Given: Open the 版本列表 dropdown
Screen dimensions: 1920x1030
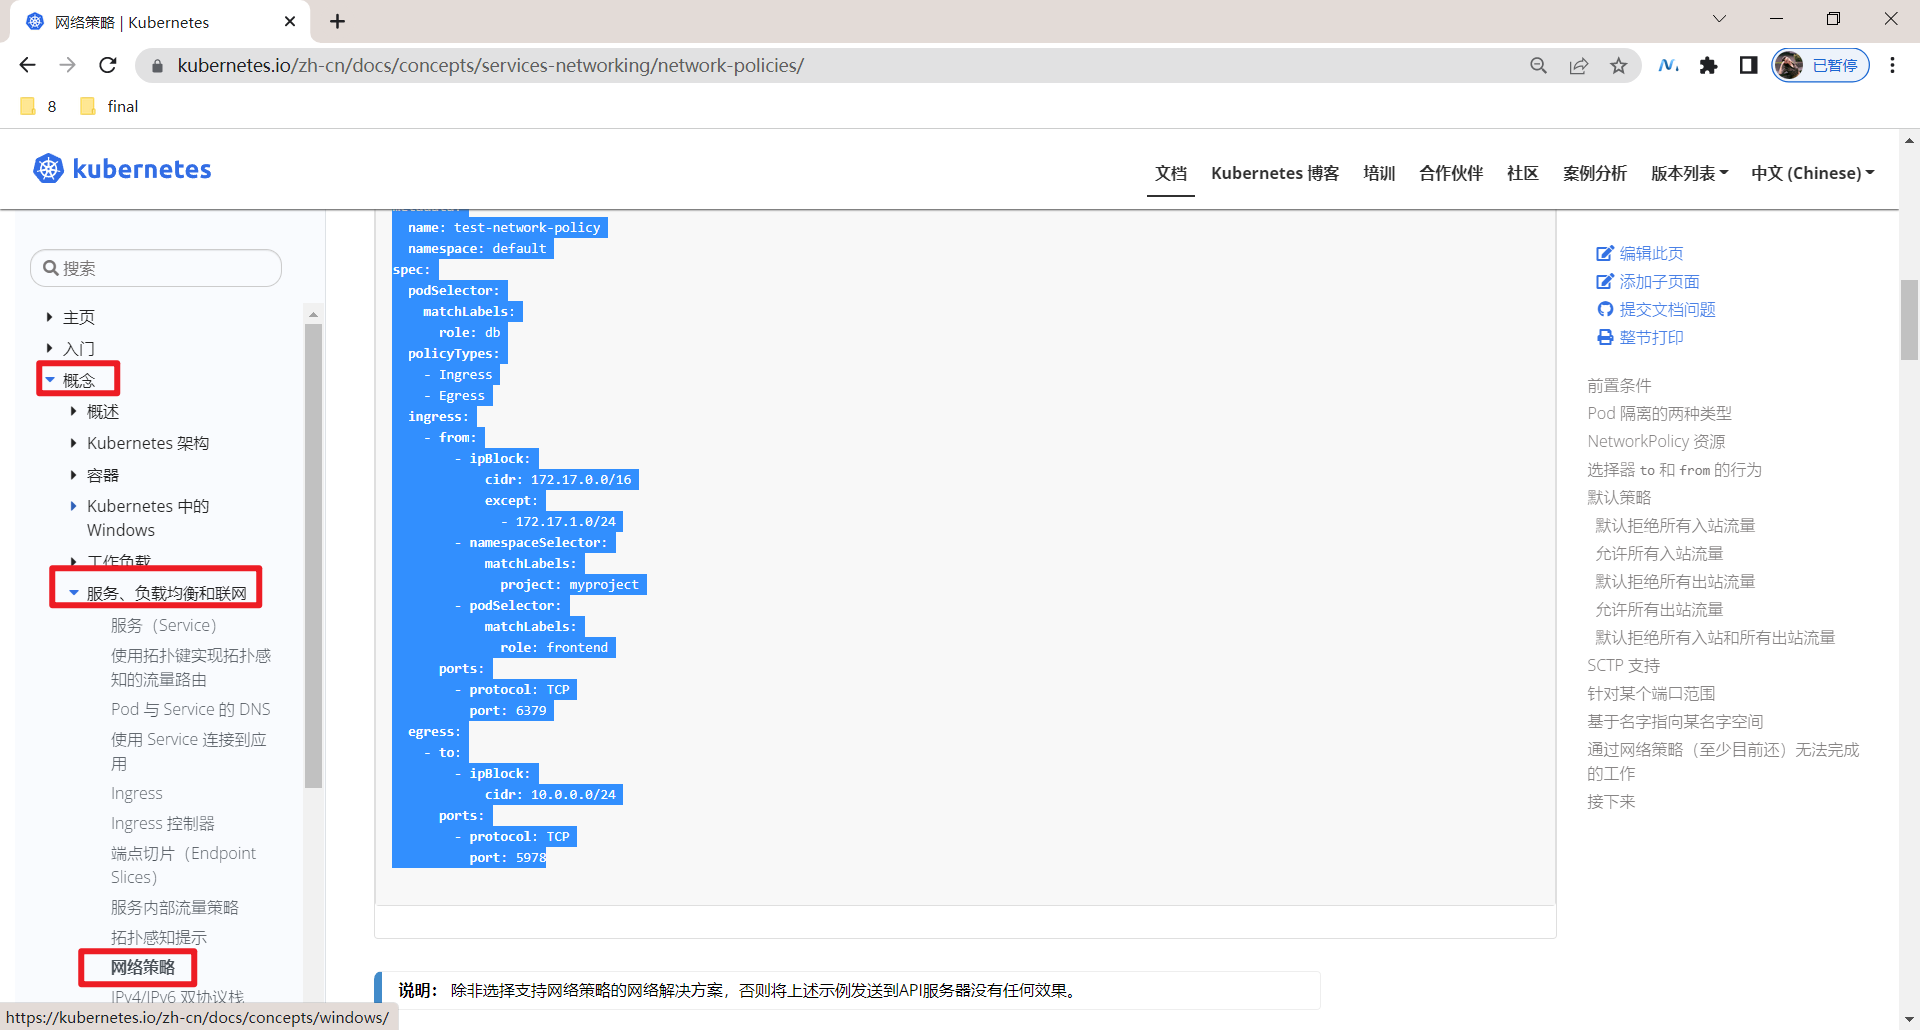Looking at the screenshot, I should click(x=1690, y=173).
